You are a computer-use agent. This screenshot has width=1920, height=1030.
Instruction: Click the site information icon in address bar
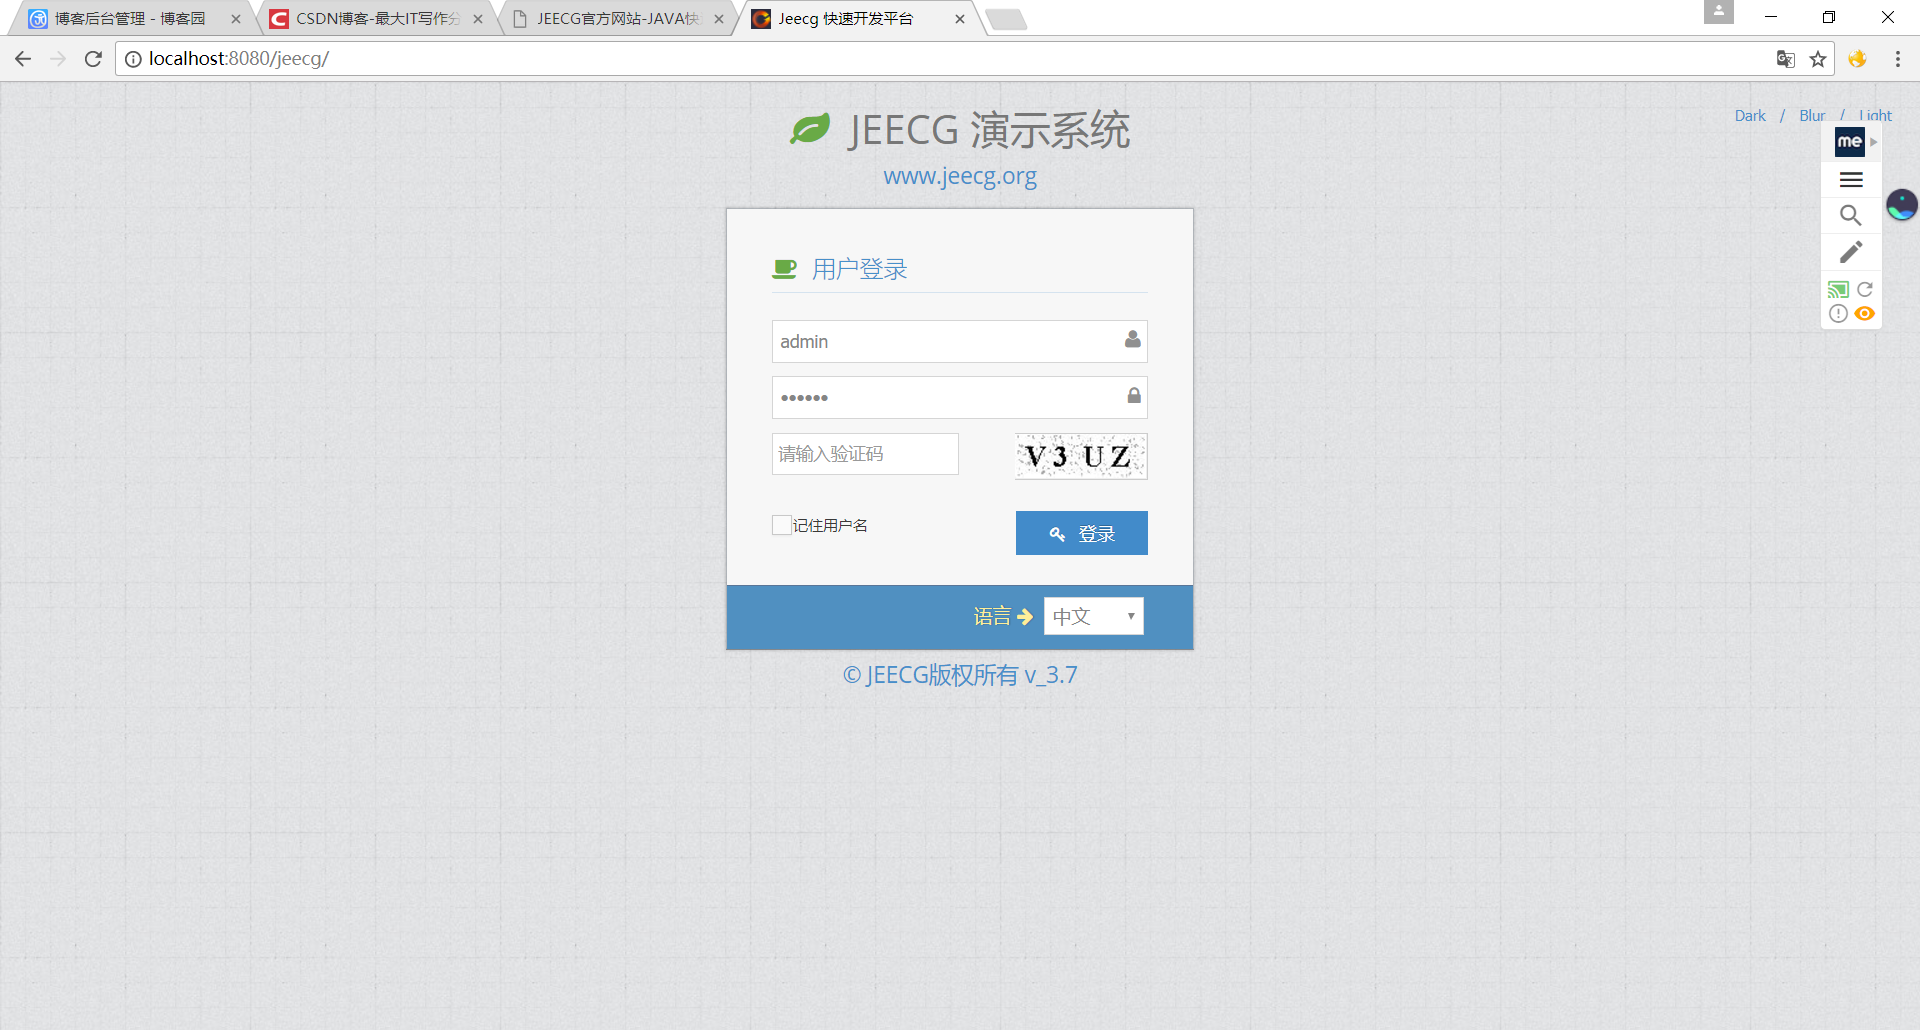point(133,59)
